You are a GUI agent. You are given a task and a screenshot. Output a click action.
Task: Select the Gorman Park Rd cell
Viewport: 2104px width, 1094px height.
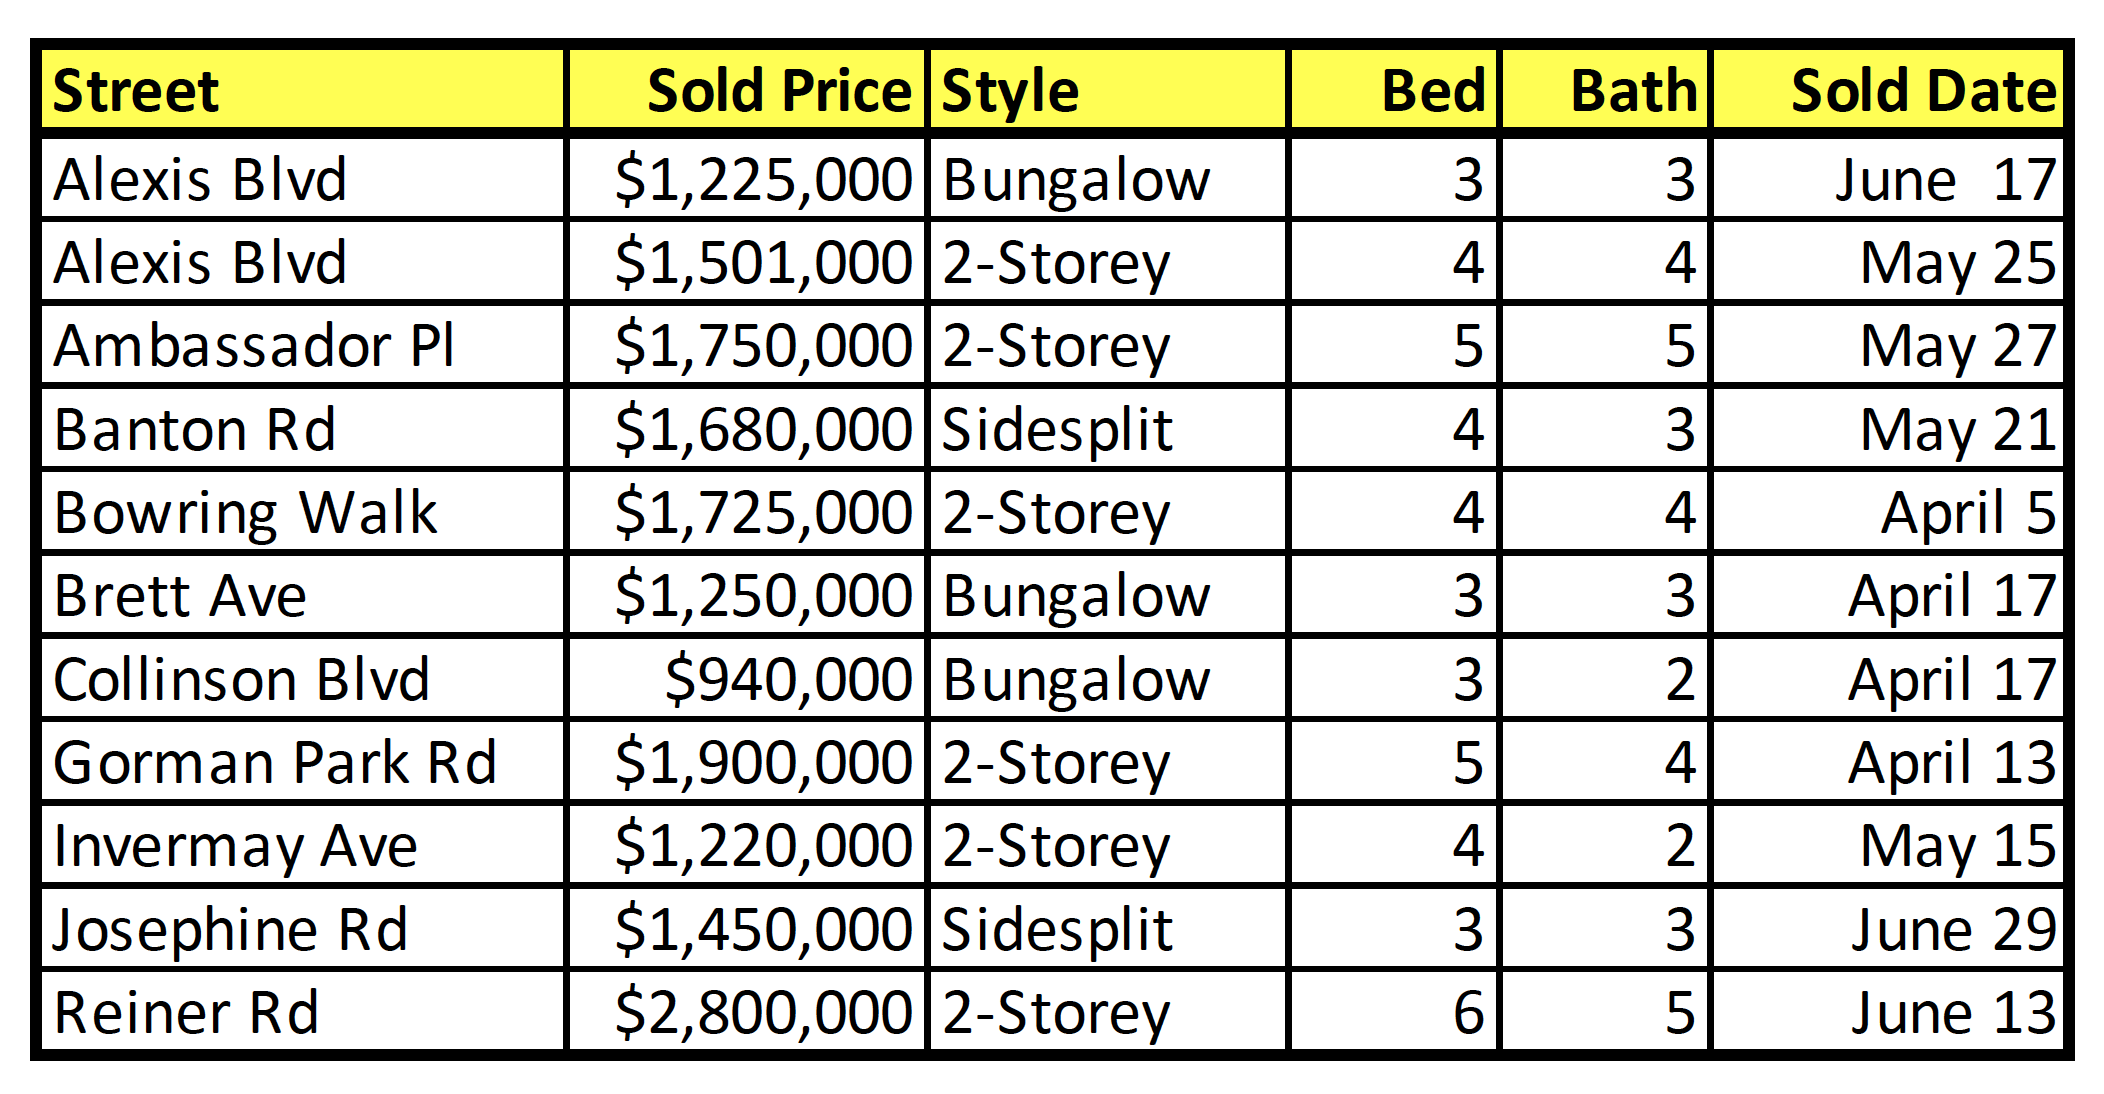[x=303, y=761]
